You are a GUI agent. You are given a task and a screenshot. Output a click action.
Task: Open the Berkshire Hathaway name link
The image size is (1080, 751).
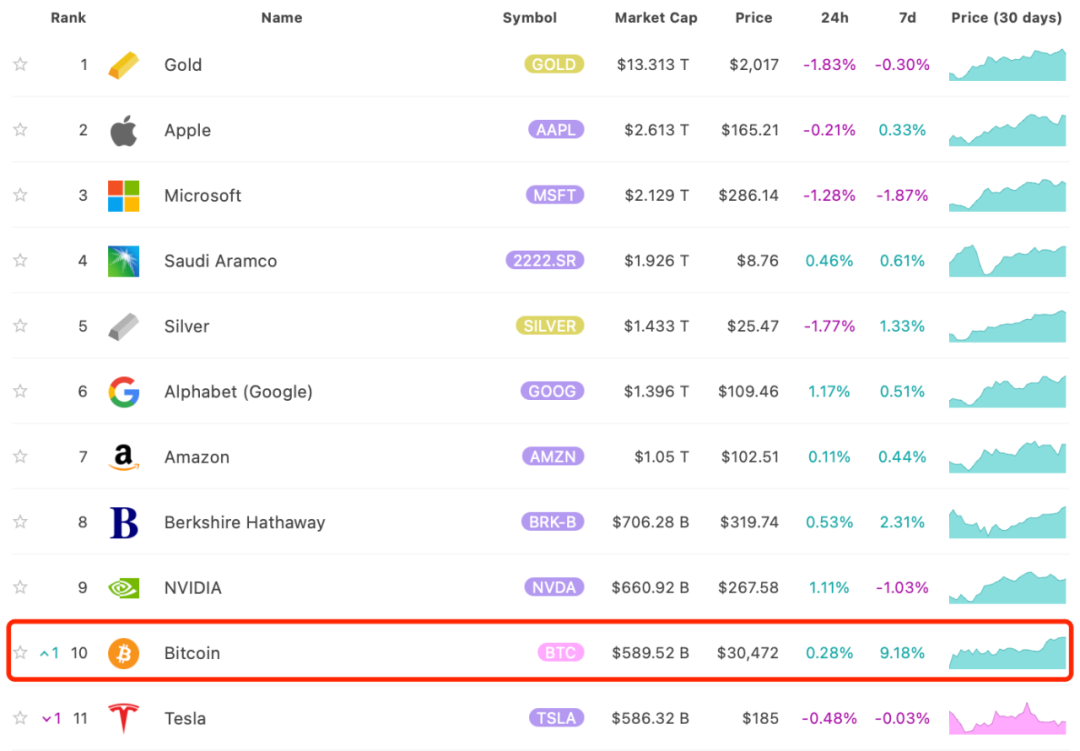[x=244, y=522]
